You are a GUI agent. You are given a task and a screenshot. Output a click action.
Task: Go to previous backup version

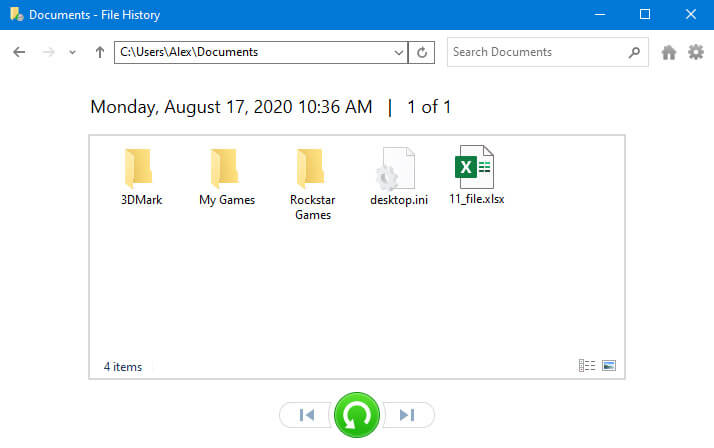306,415
